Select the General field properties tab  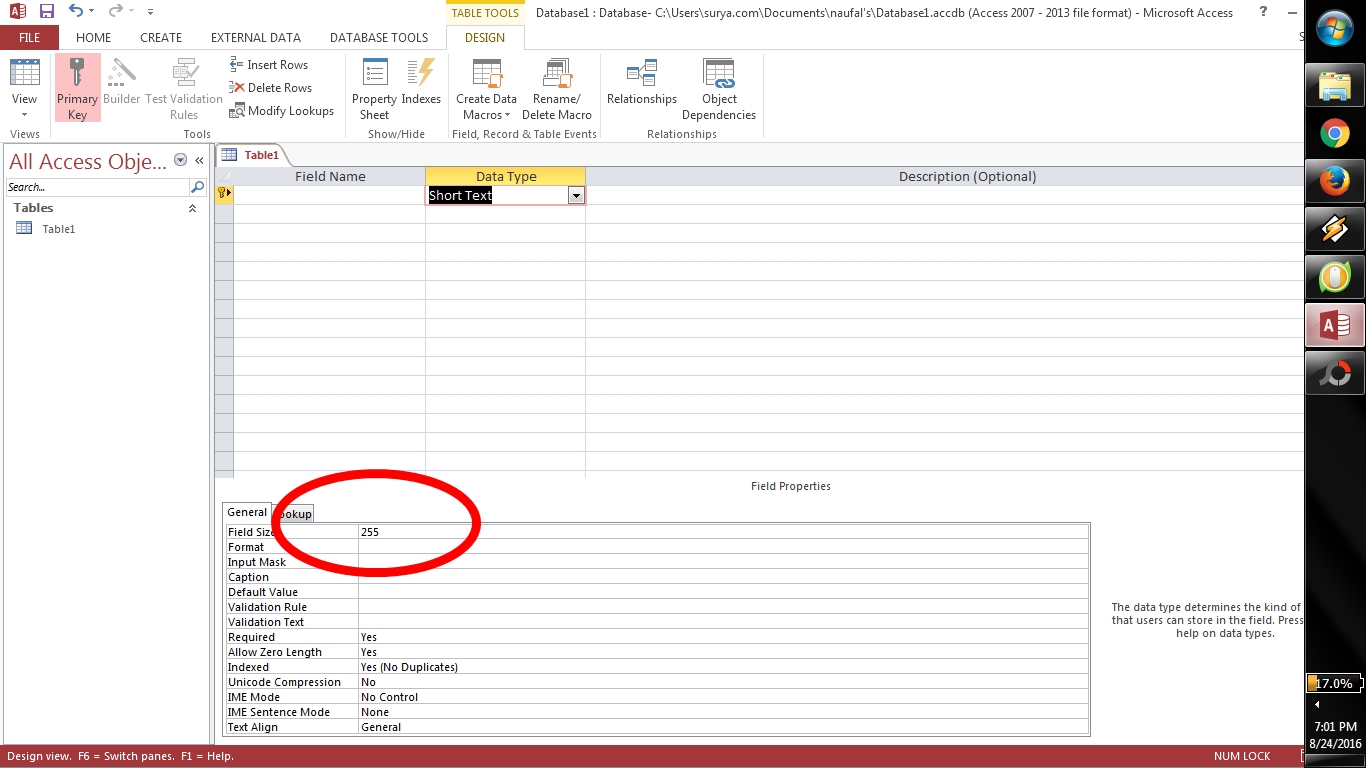tap(247, 512)
